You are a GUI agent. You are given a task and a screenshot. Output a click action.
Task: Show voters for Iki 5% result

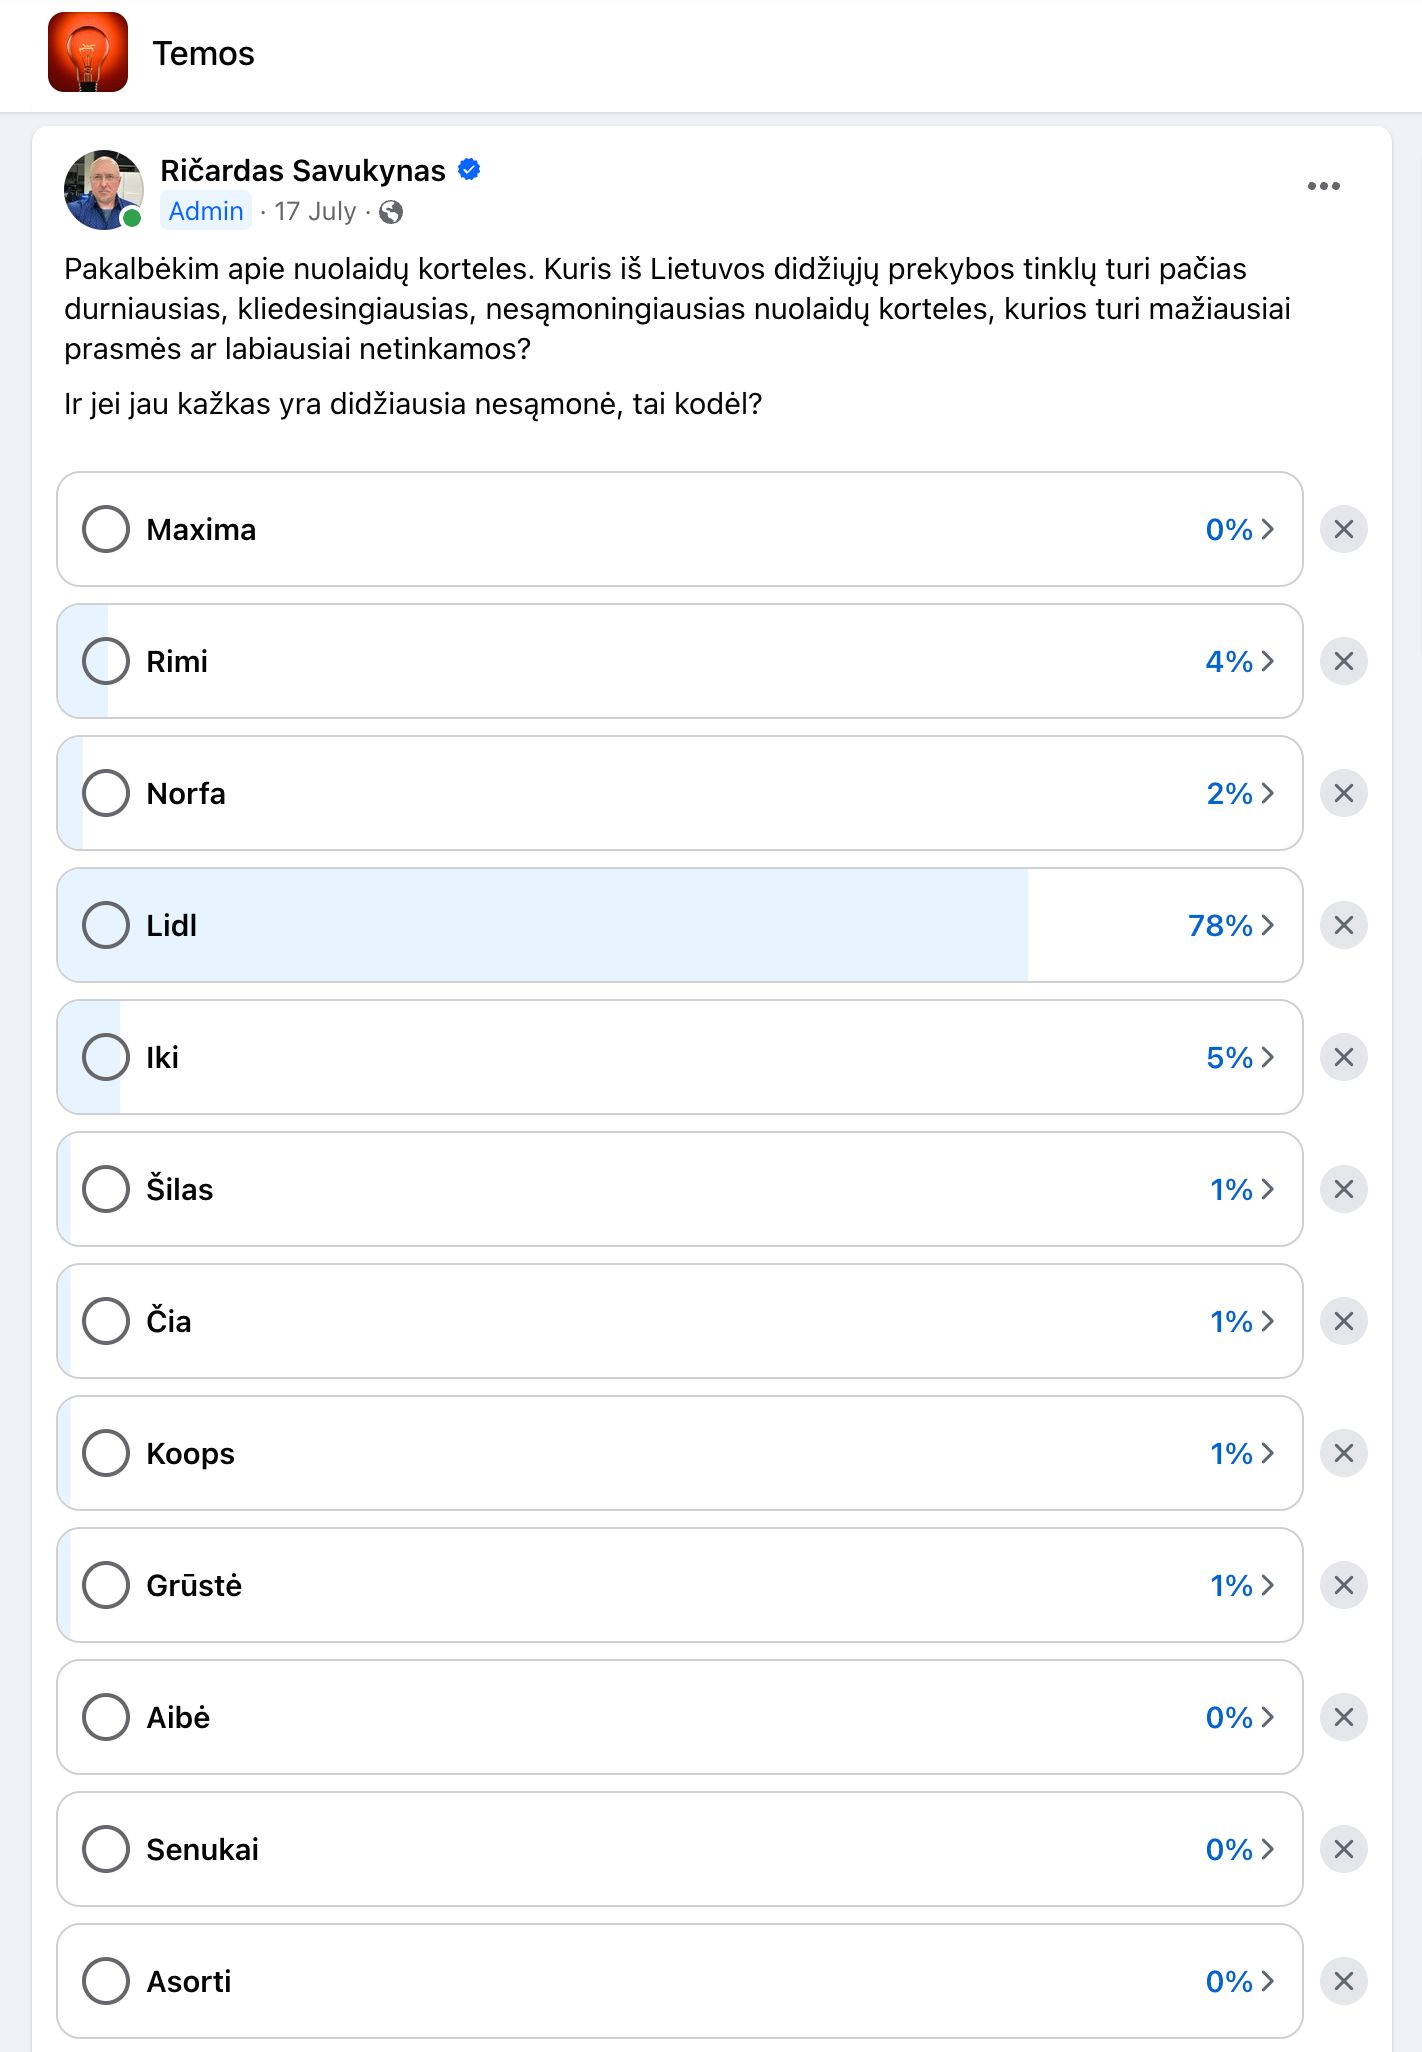1240,1057
